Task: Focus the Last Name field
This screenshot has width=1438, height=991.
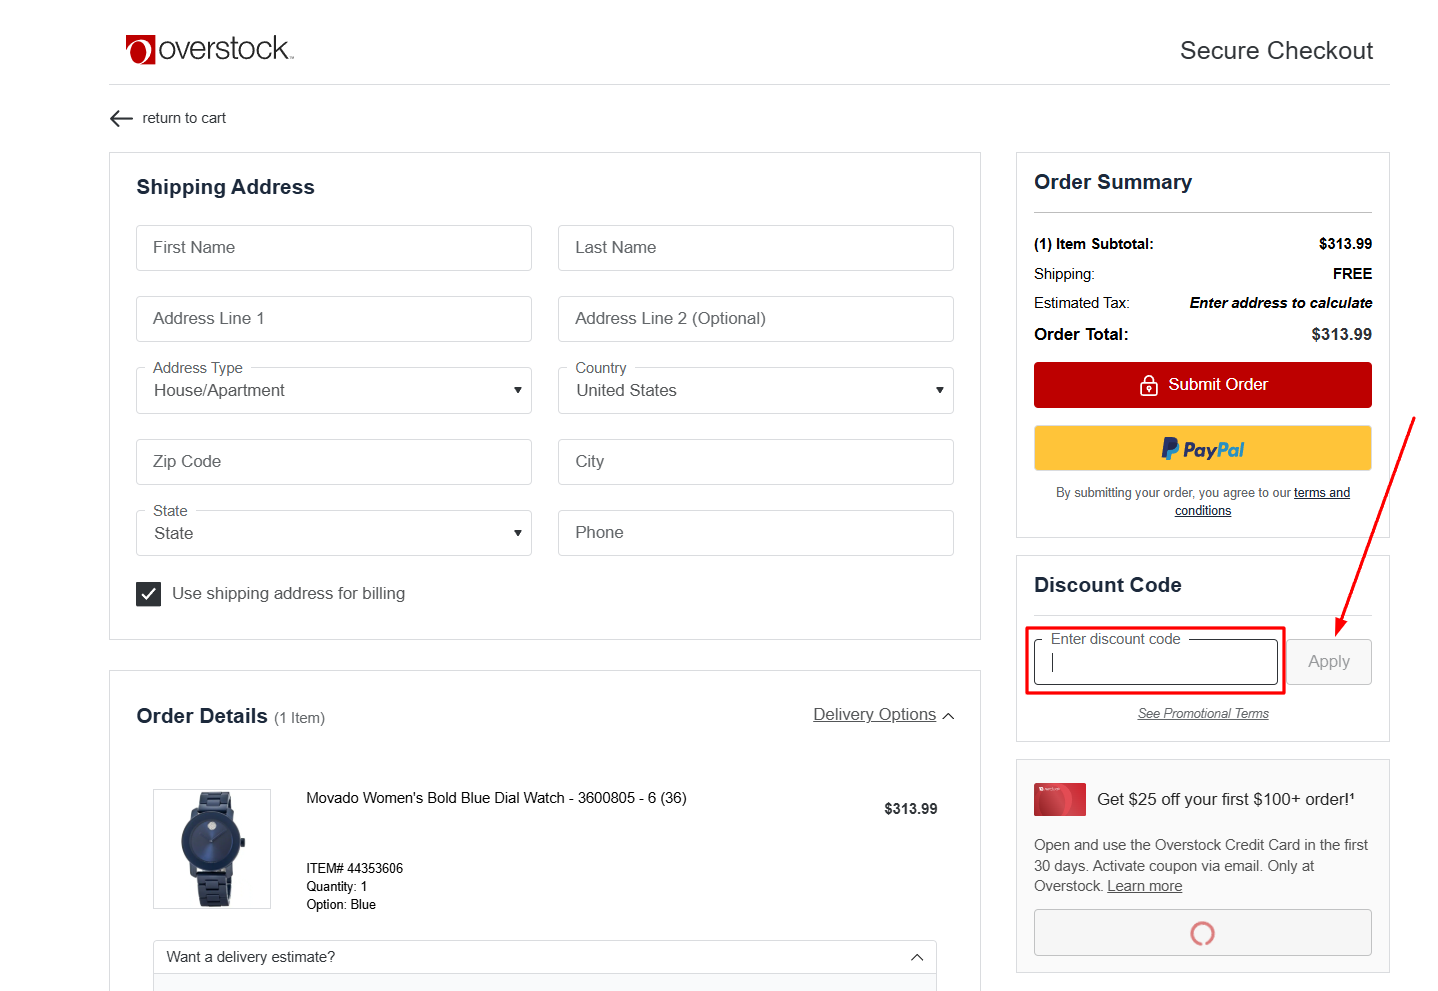Action: [x=756, y=248]
